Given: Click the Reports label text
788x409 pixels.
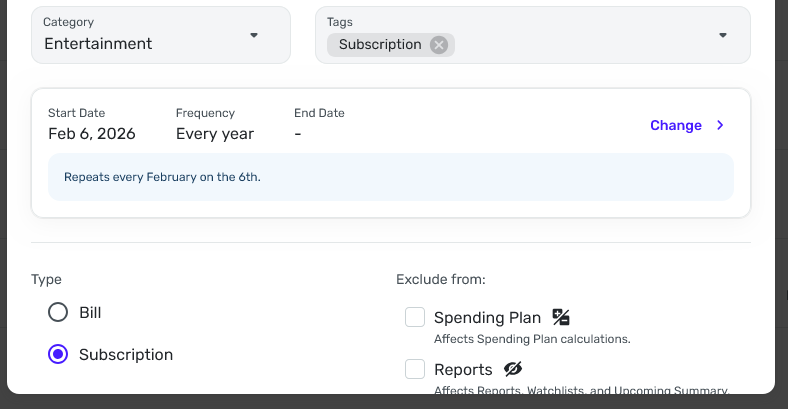Looking at the screenshot, I should 463,370.
